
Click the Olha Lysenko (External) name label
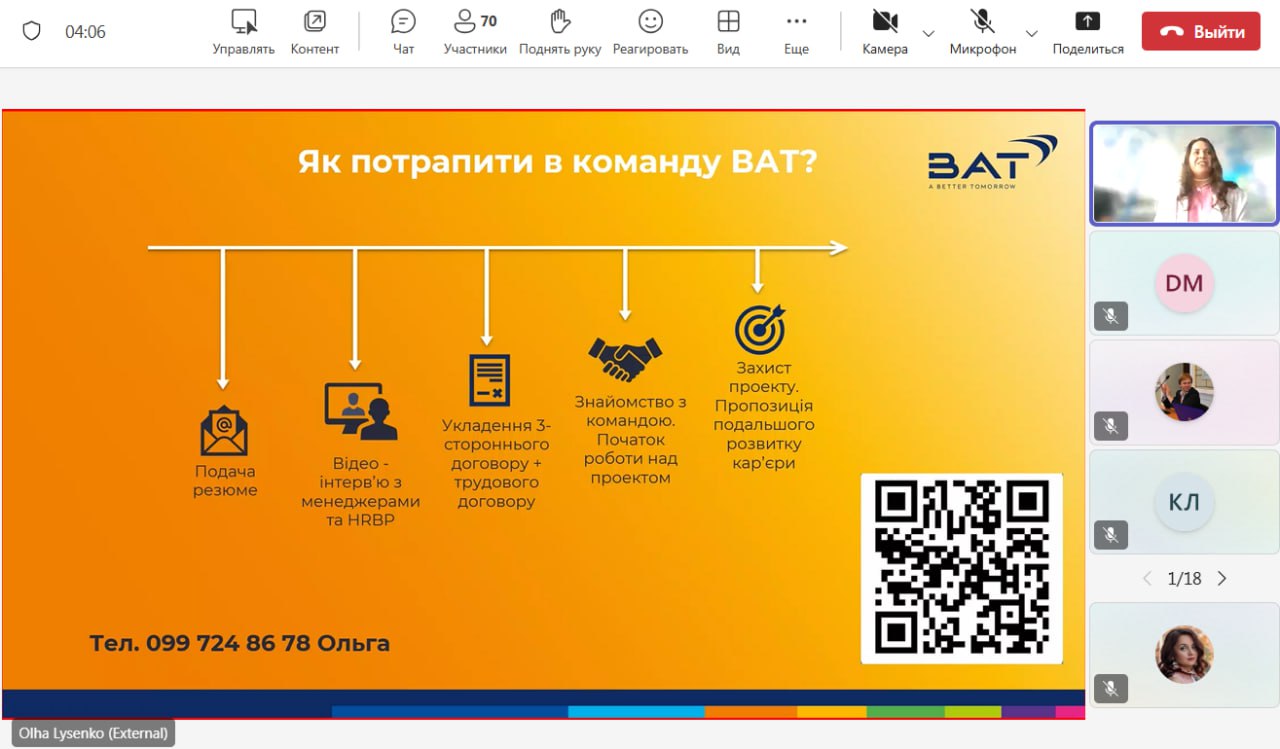(x=93, y=733)
